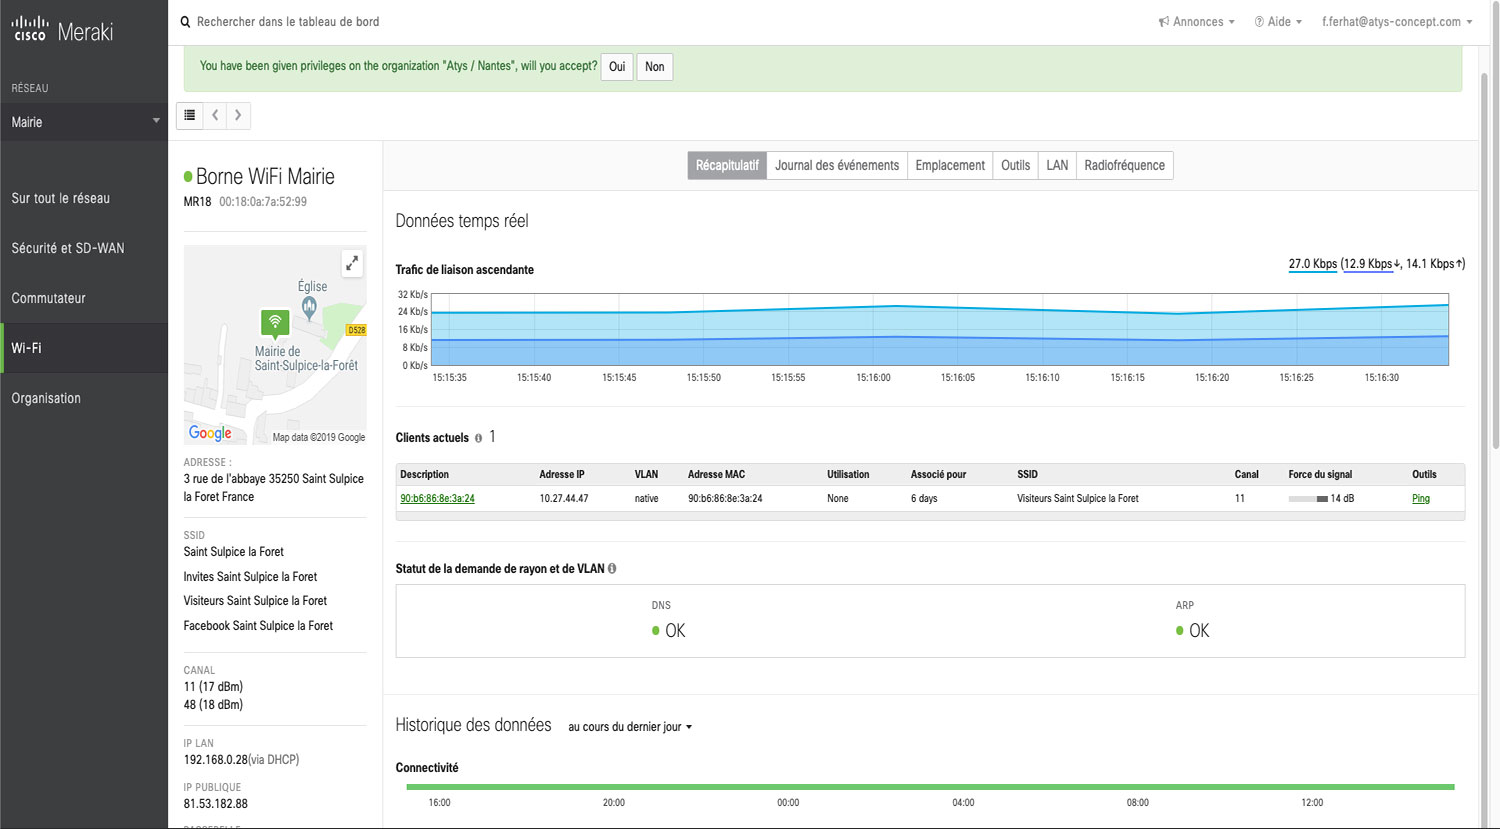This screenshot has height=829, width=1500.
Task: Click SSID Invites Saint Sulpice la Foret
Action: click(250, 577)
